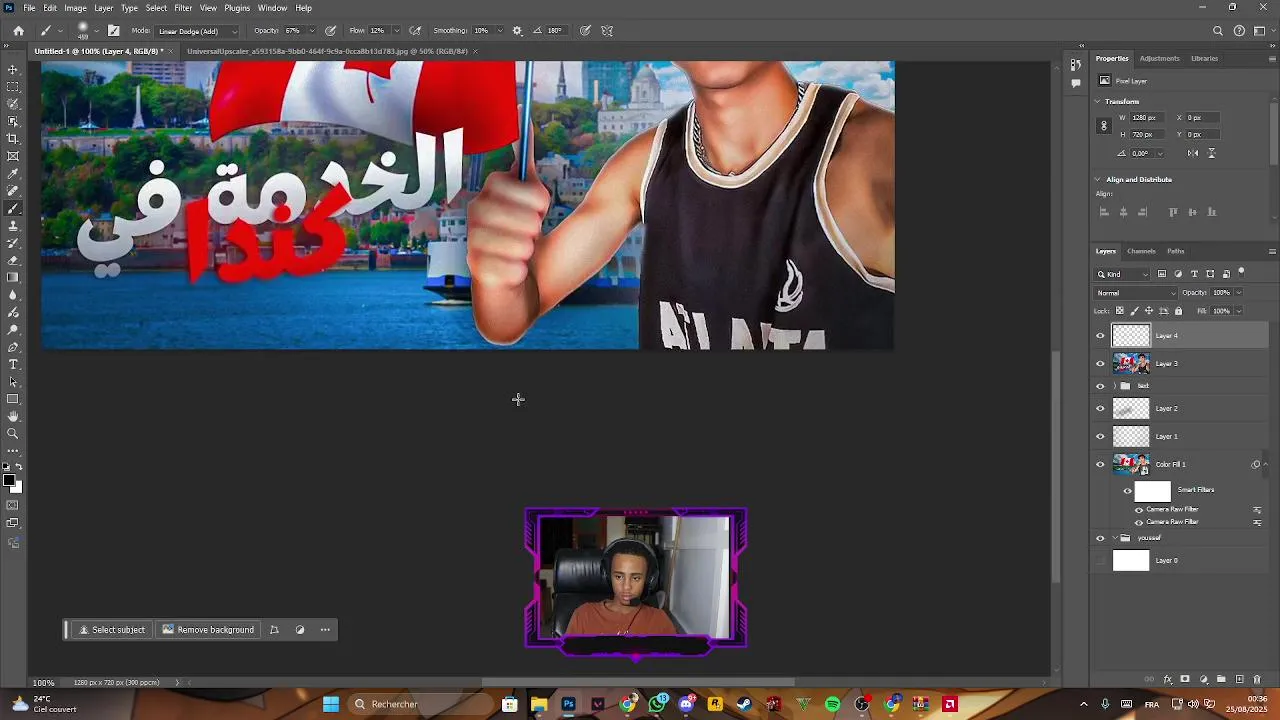
Task: Open the layer blend mode Normal dropdown
Action: click(x=1137, y=293)
